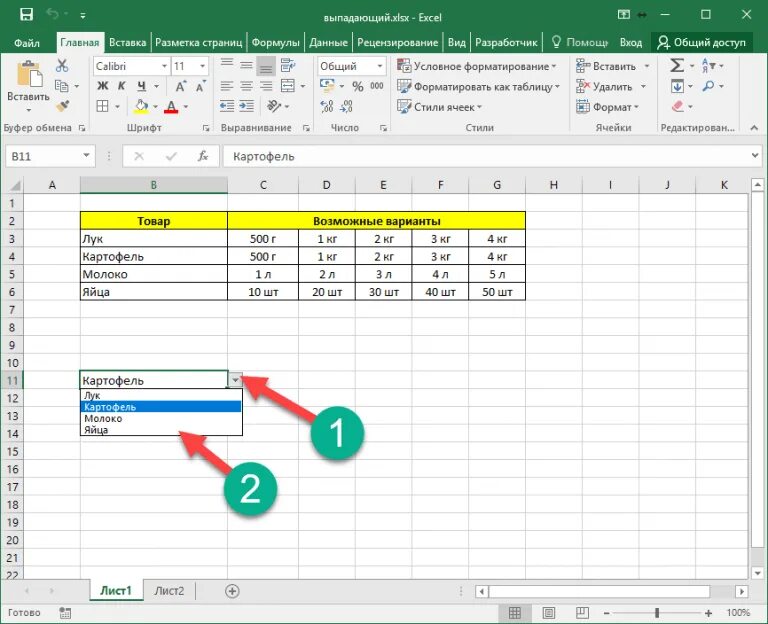Screen dimensions: 768x624
Task: Click the Fill down arrow icon
Action: pos(677,87)
